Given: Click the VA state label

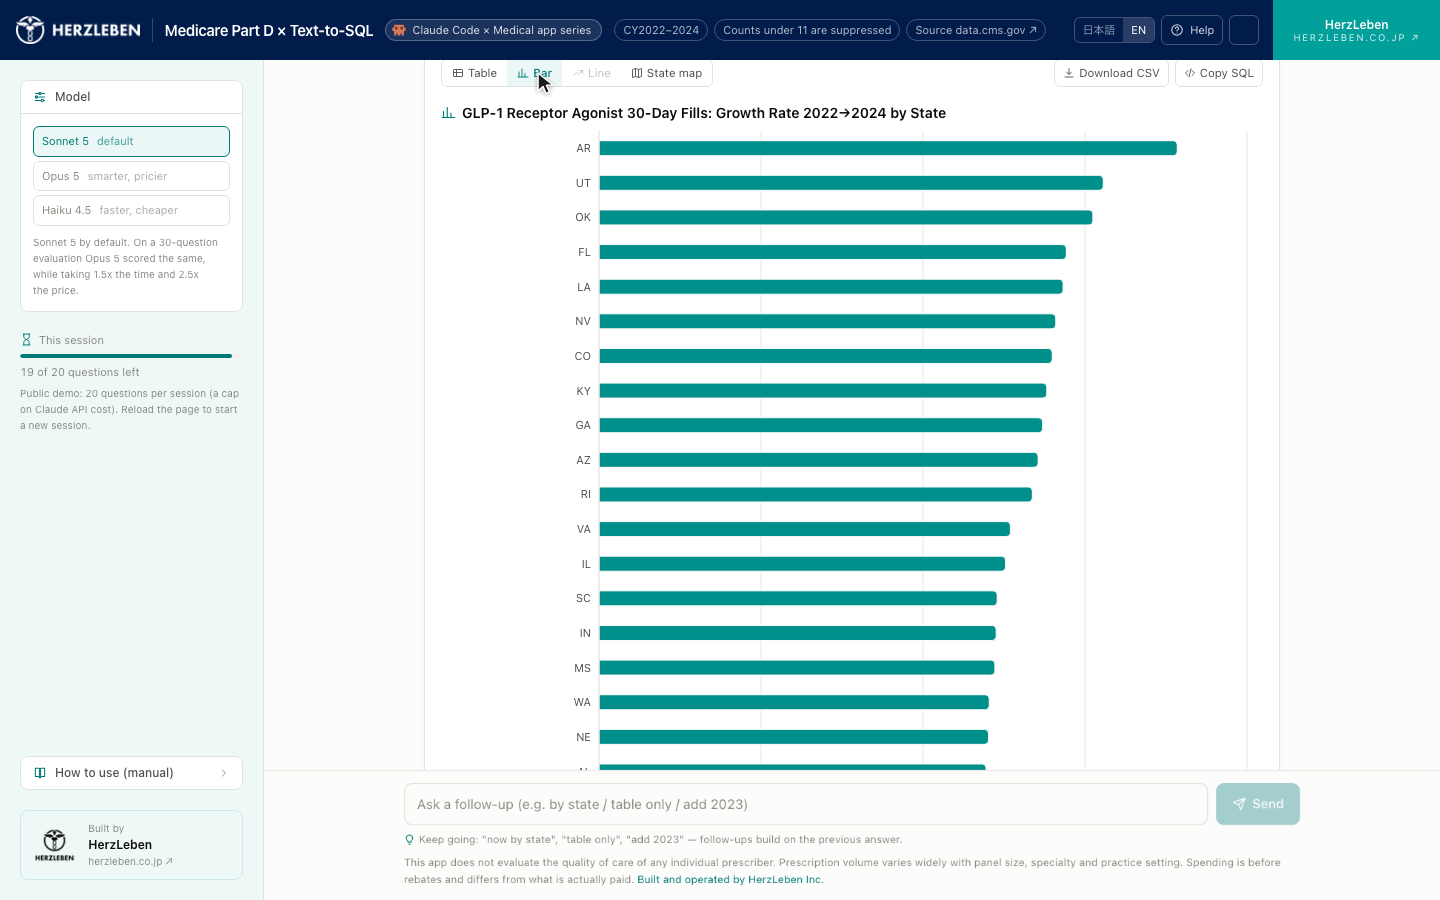Looking at the screenshot, I should (x=584, y=529).
